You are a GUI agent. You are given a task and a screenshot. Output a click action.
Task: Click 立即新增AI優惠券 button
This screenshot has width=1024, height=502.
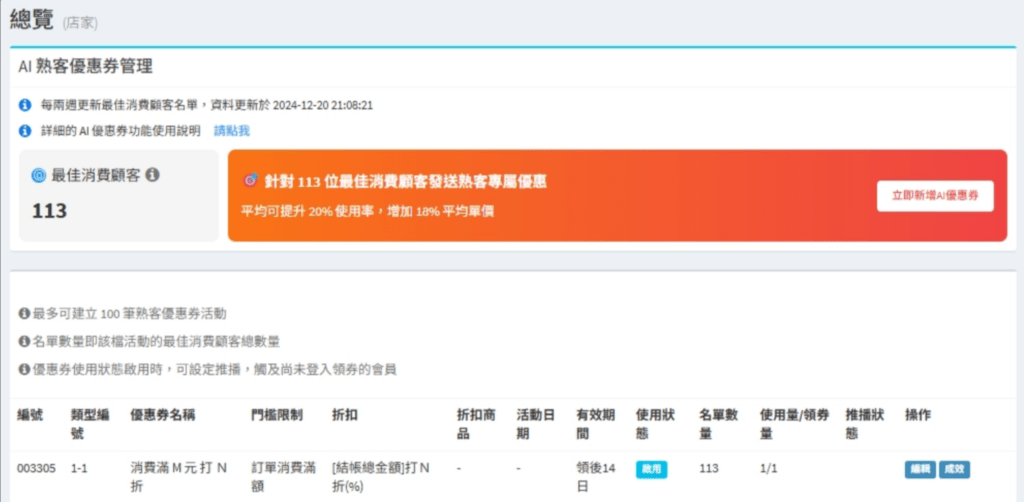point(935,196)
